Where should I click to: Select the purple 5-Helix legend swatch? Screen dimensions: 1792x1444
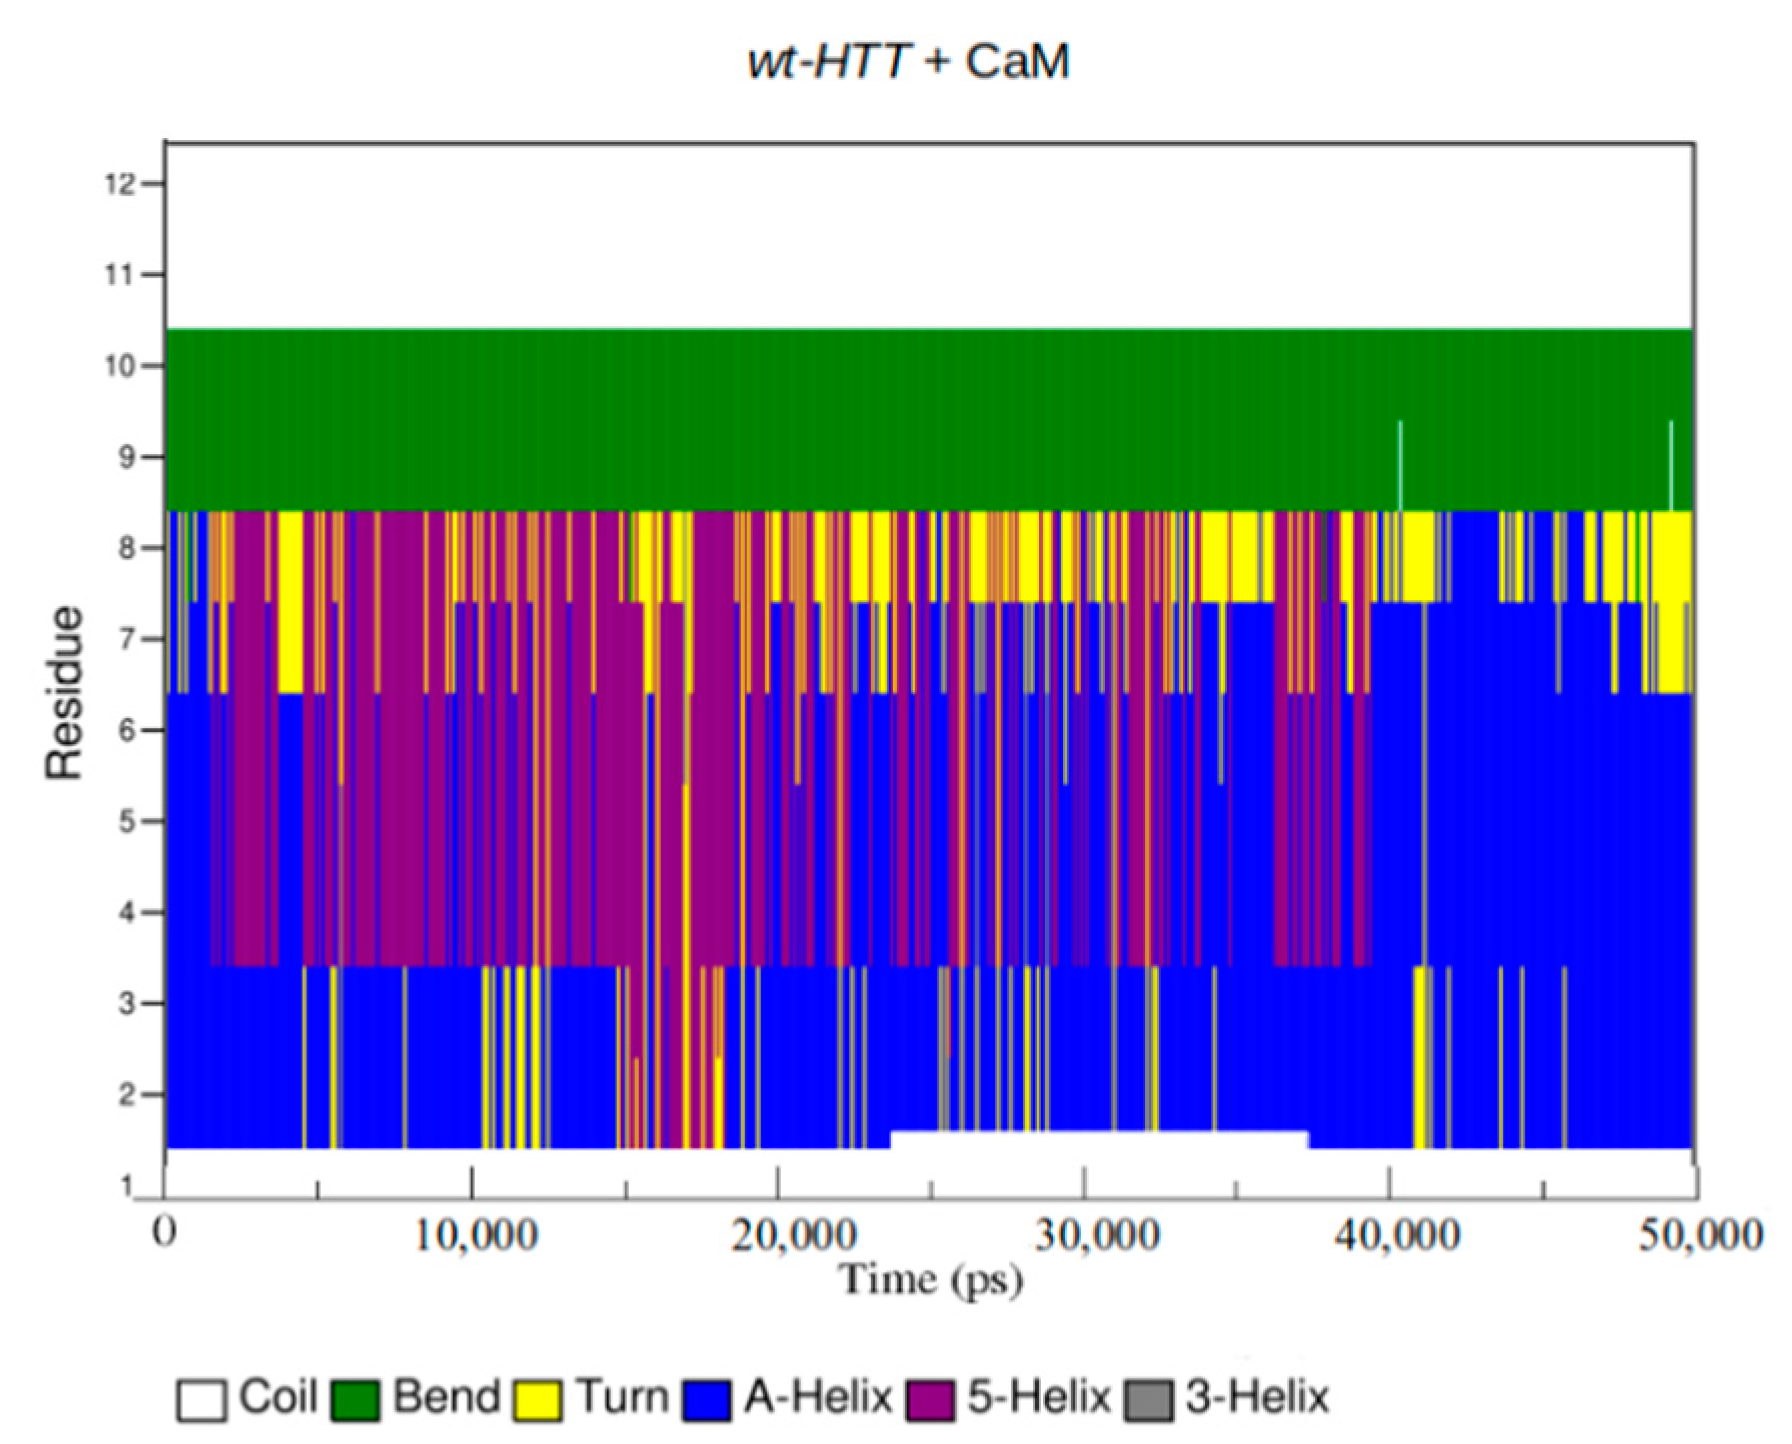[930, 1400]
